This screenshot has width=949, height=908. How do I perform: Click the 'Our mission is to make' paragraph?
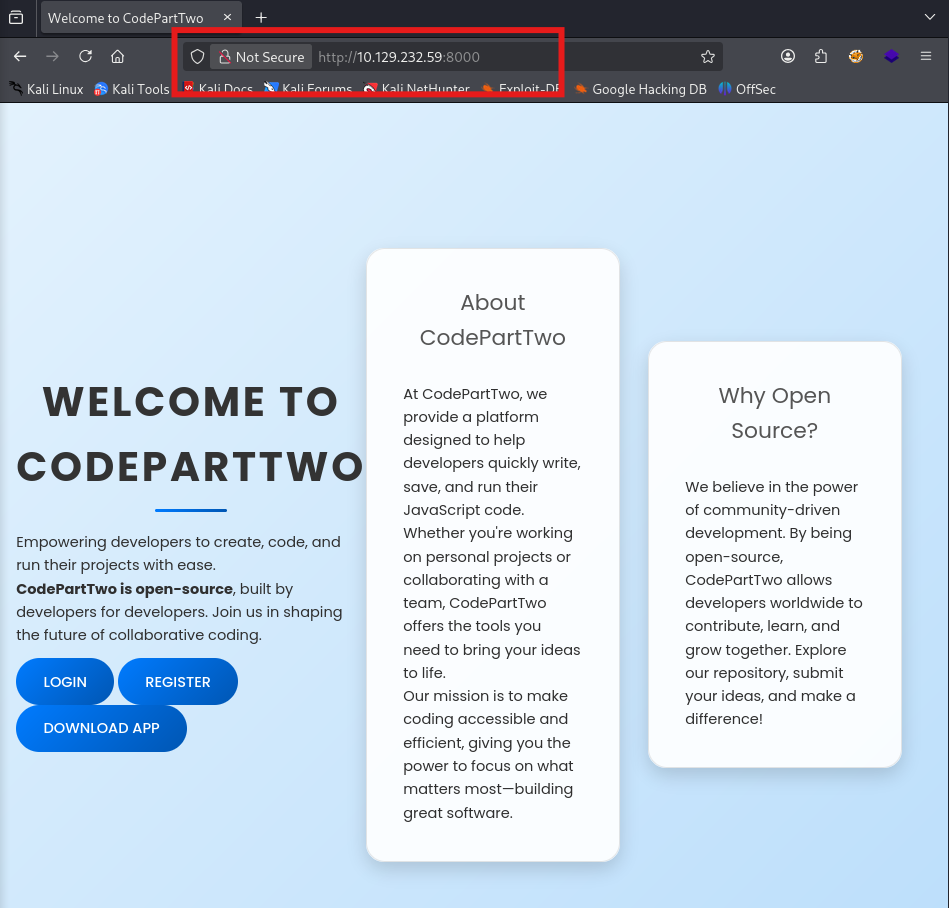pos(490,754)
